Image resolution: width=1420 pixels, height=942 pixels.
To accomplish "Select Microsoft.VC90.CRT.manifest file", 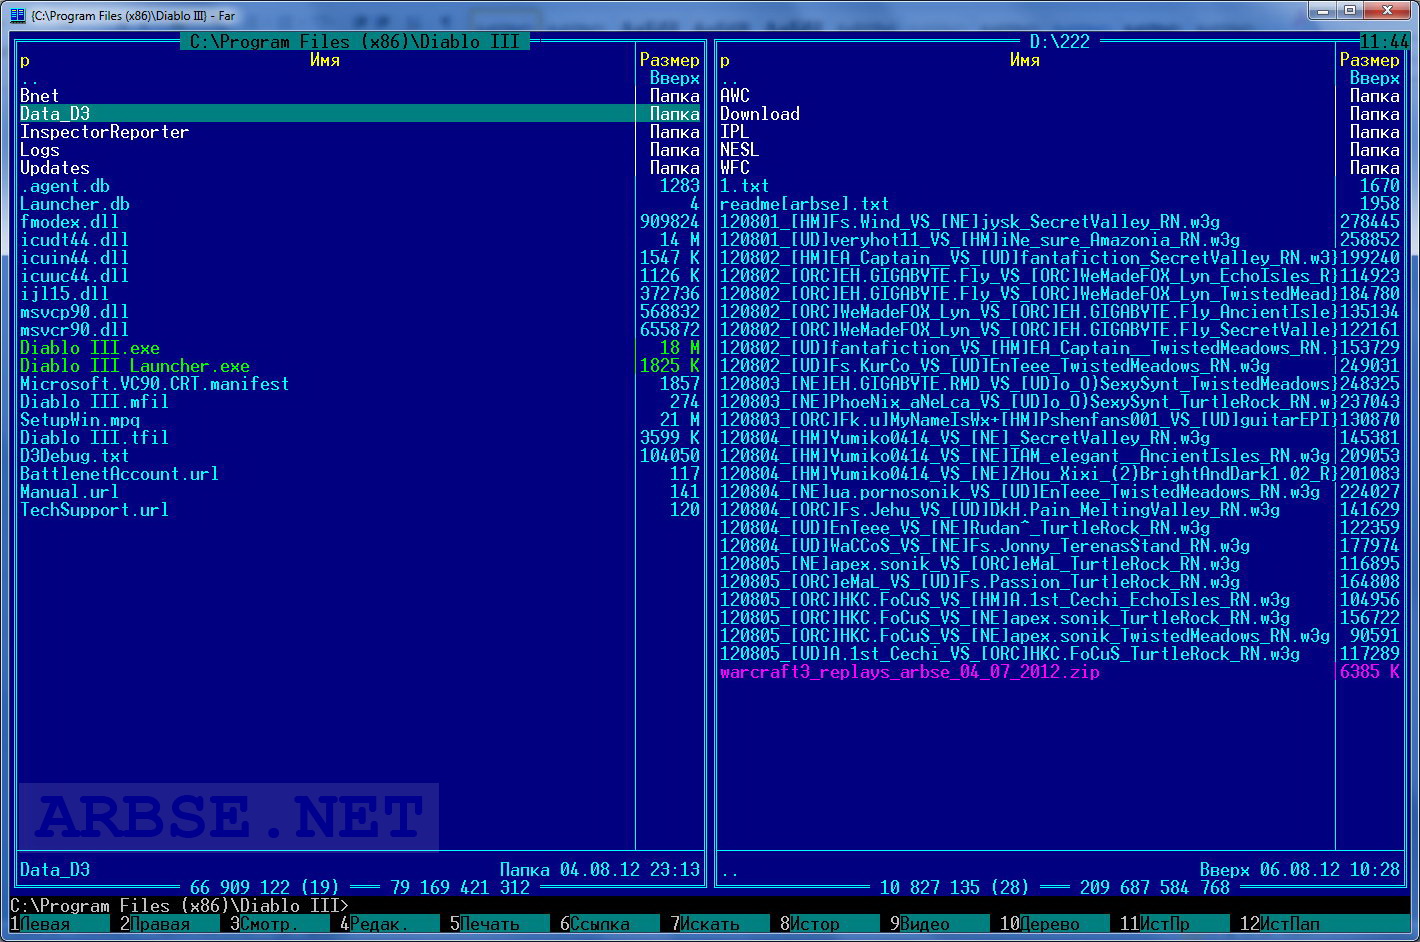I will click(x=155, y=384).
